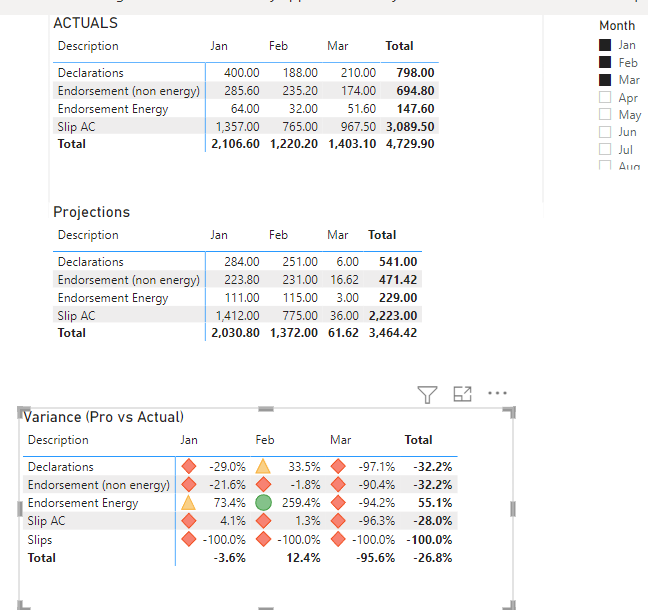Click red diamond for Slip AC Mar variance
The height and width of the screenshot is (610, 648).
click(338, 521)
